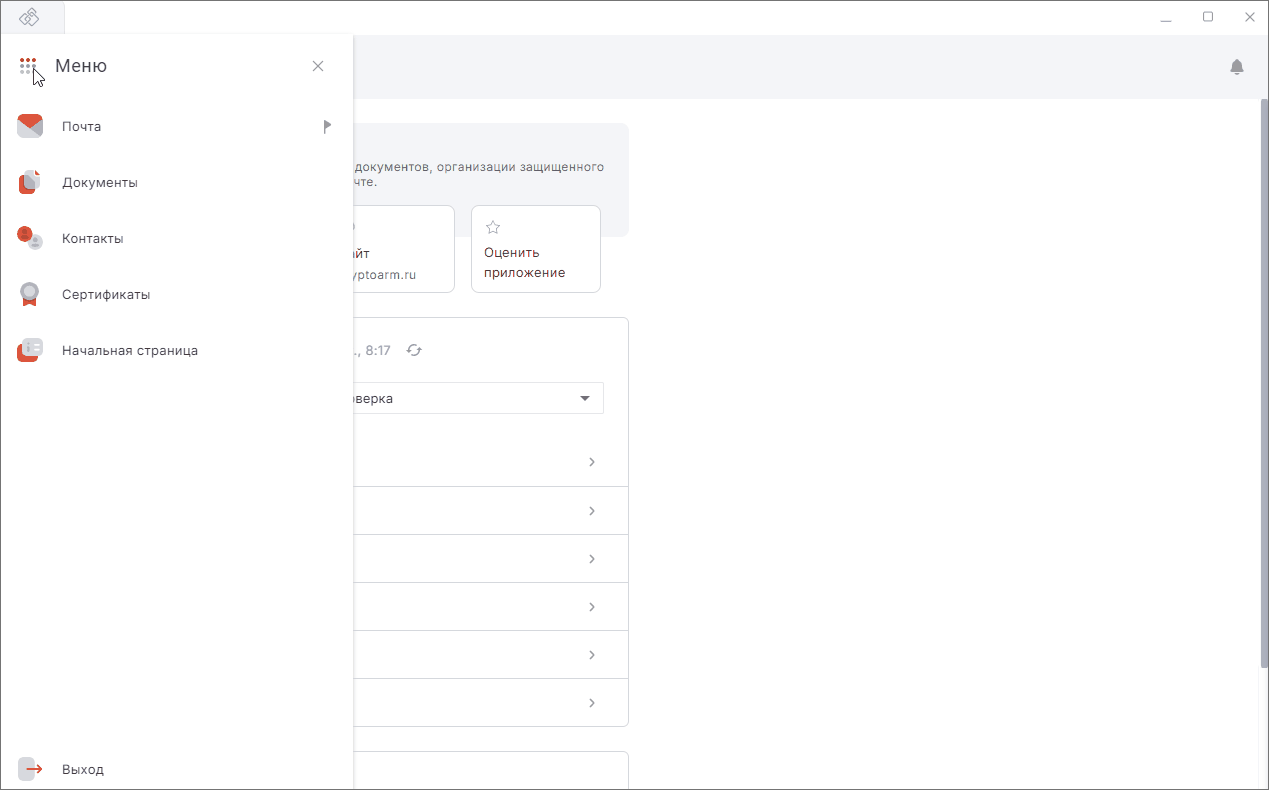Click the Оценить приложение card text
The width and height of the screenshot is (1269, 790).
(x=525, y=262)
